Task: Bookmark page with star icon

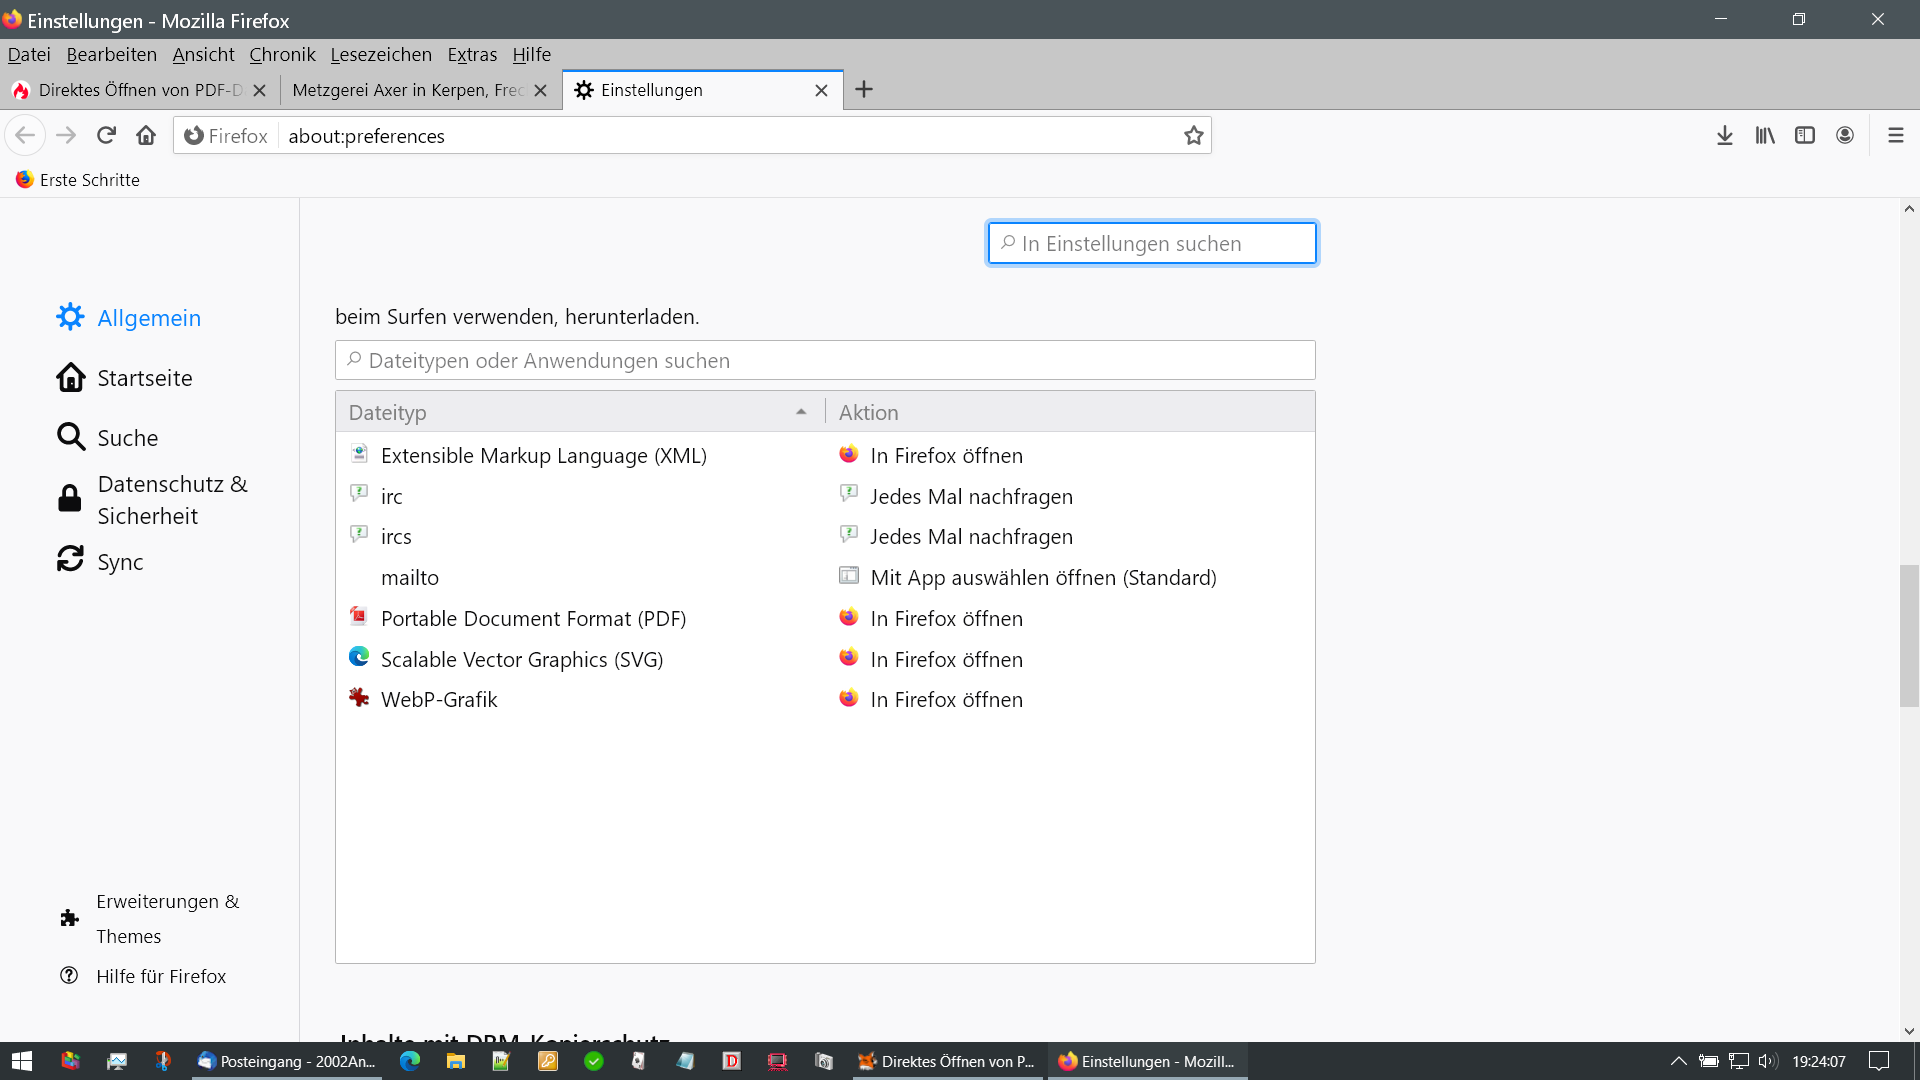Action: pyautogui.click(x=1193, y=135)
